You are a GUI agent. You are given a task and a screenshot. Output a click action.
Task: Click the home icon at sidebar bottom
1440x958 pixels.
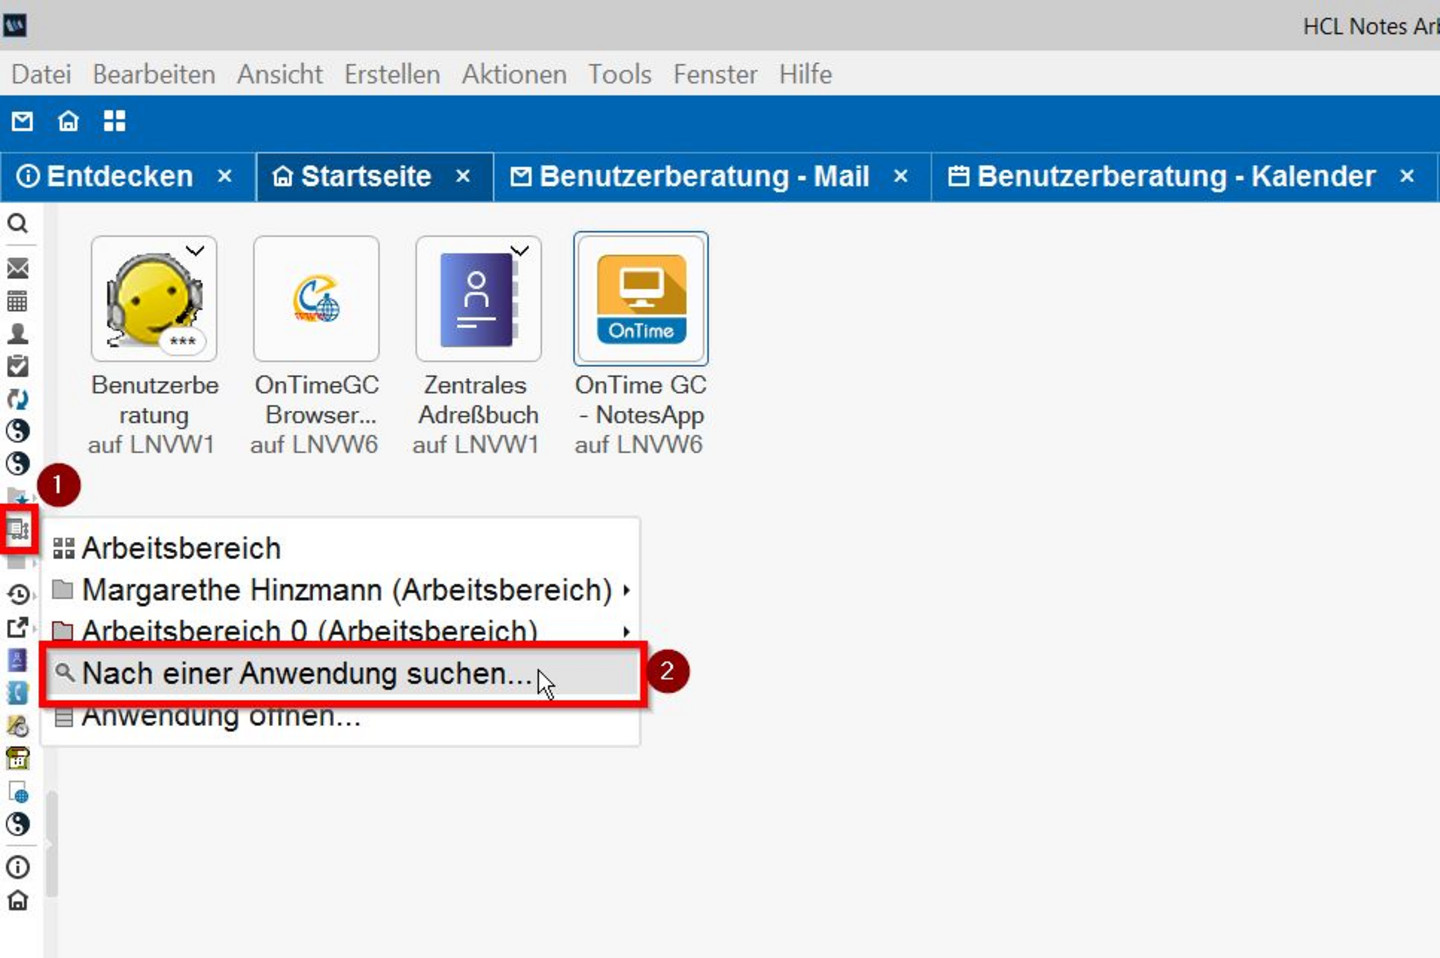(17, 900)
